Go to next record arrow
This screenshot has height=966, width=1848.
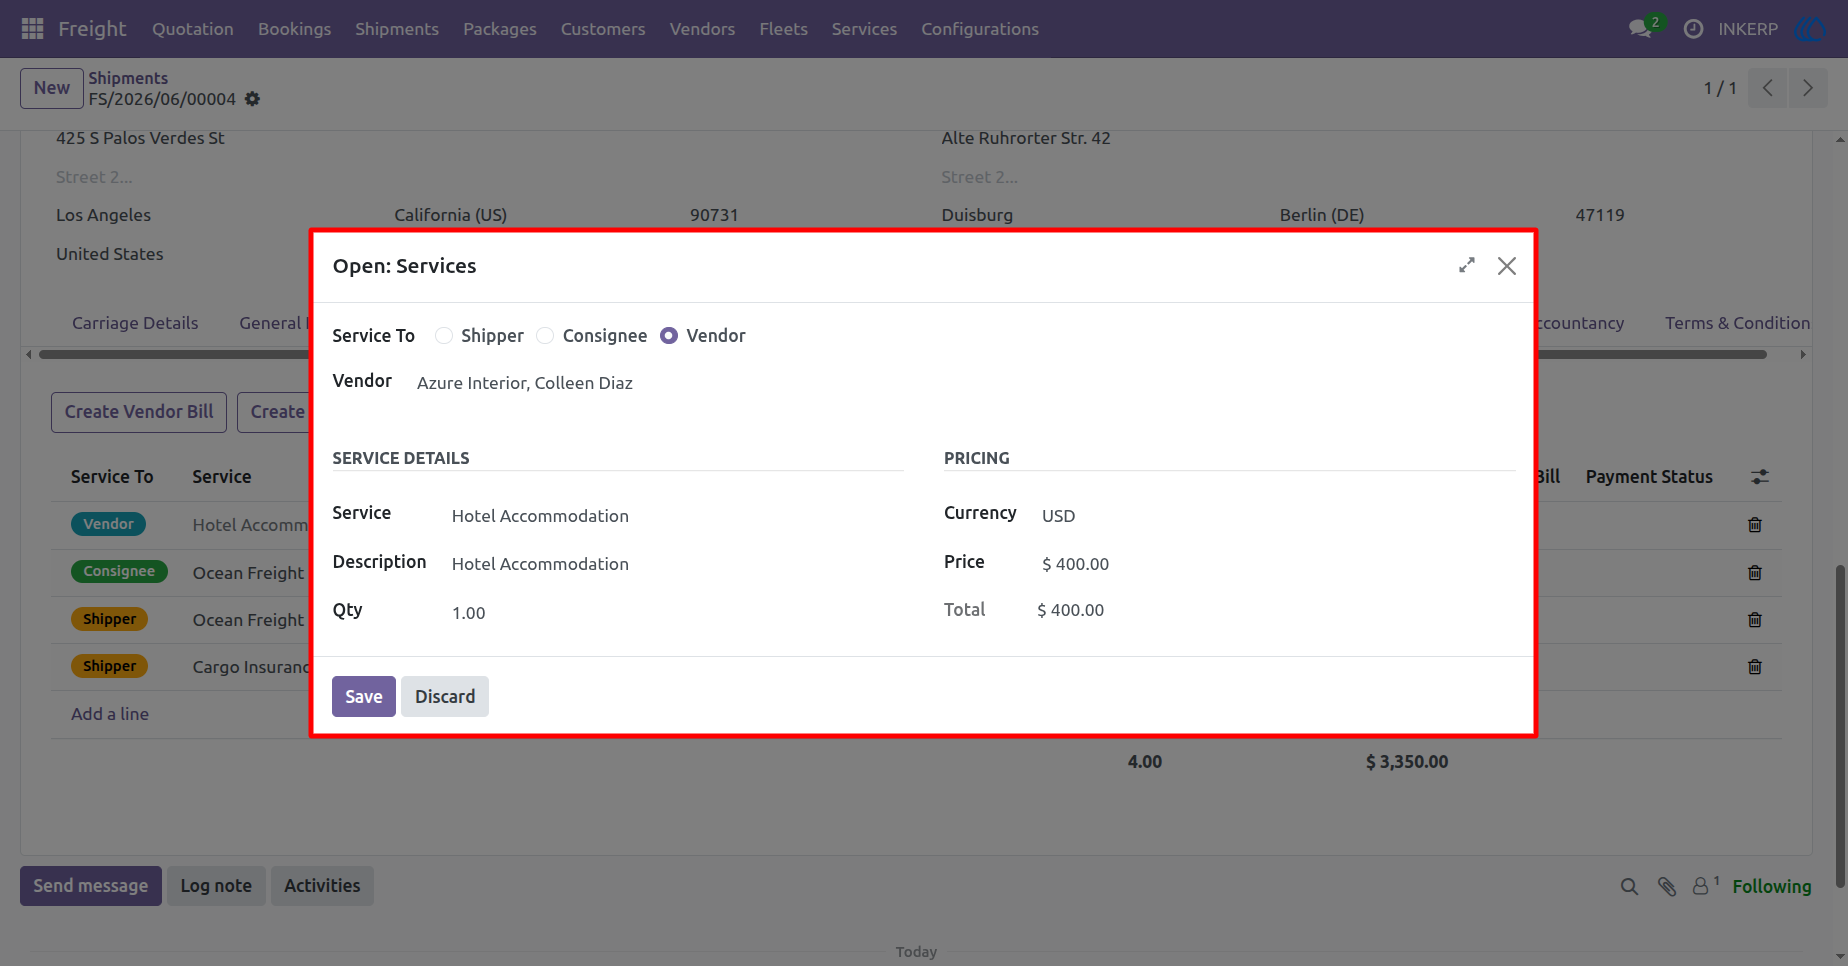1808,88
